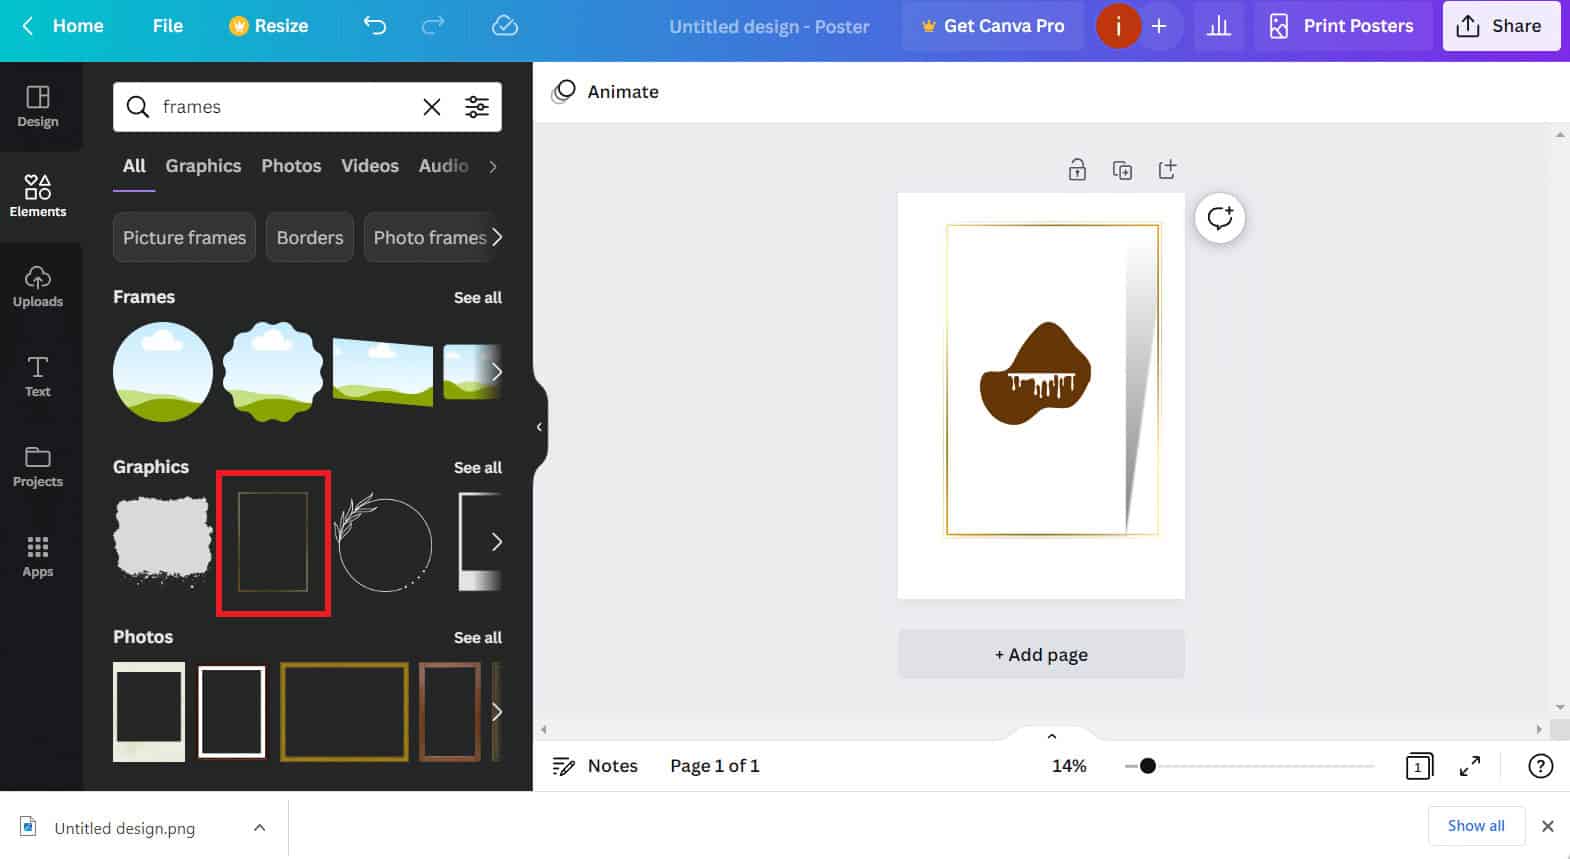Expand more category tabs after Audio
Image resolution: width=1570 pixels, height=859 pixels.
pos(493,167)
